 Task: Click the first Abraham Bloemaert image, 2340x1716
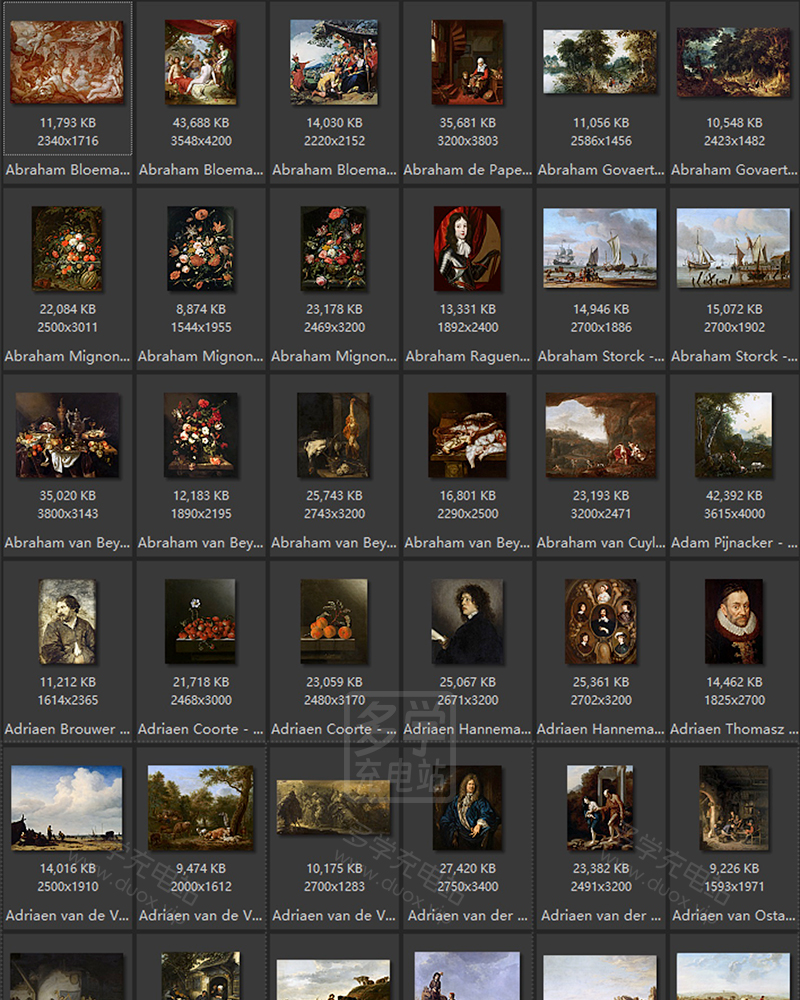coord(68,62)
